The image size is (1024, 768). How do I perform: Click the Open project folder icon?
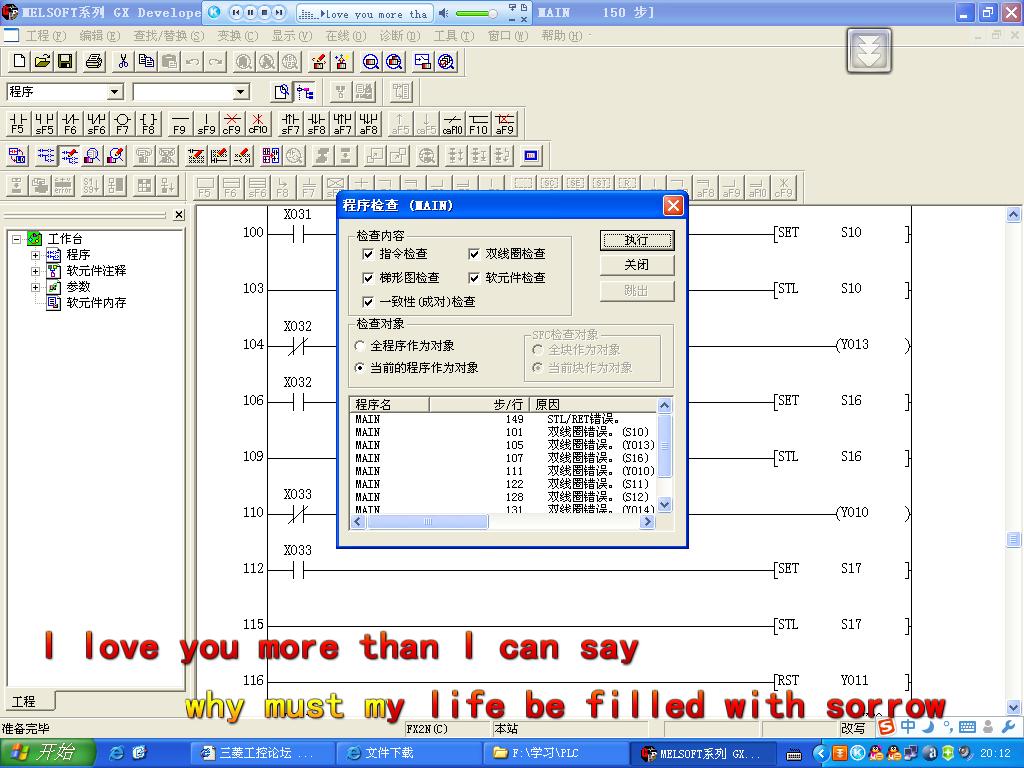[x=42, y=61]
